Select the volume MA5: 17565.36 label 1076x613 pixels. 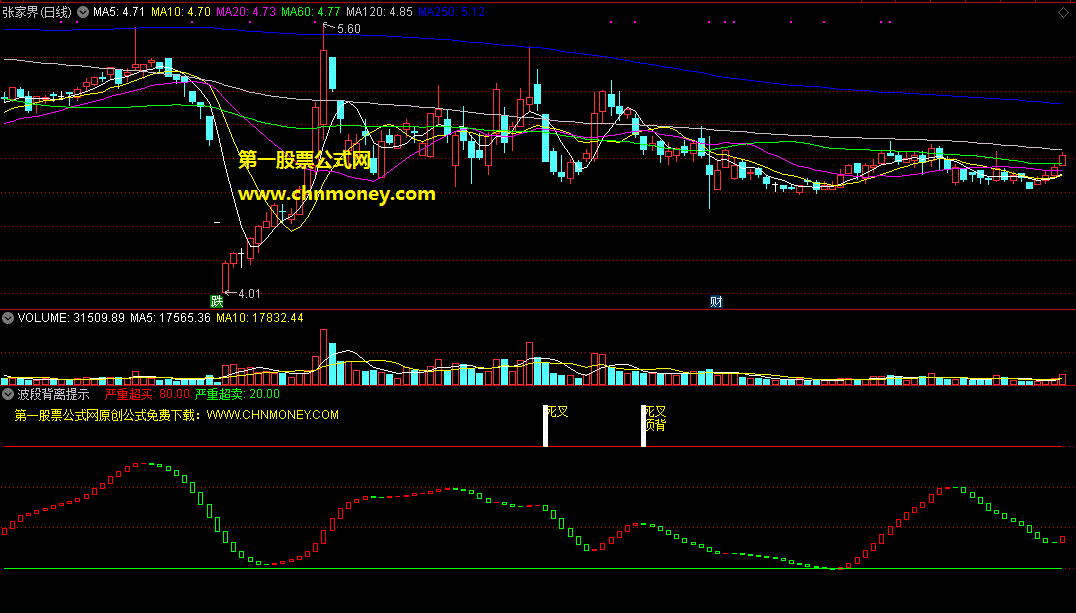170,318
